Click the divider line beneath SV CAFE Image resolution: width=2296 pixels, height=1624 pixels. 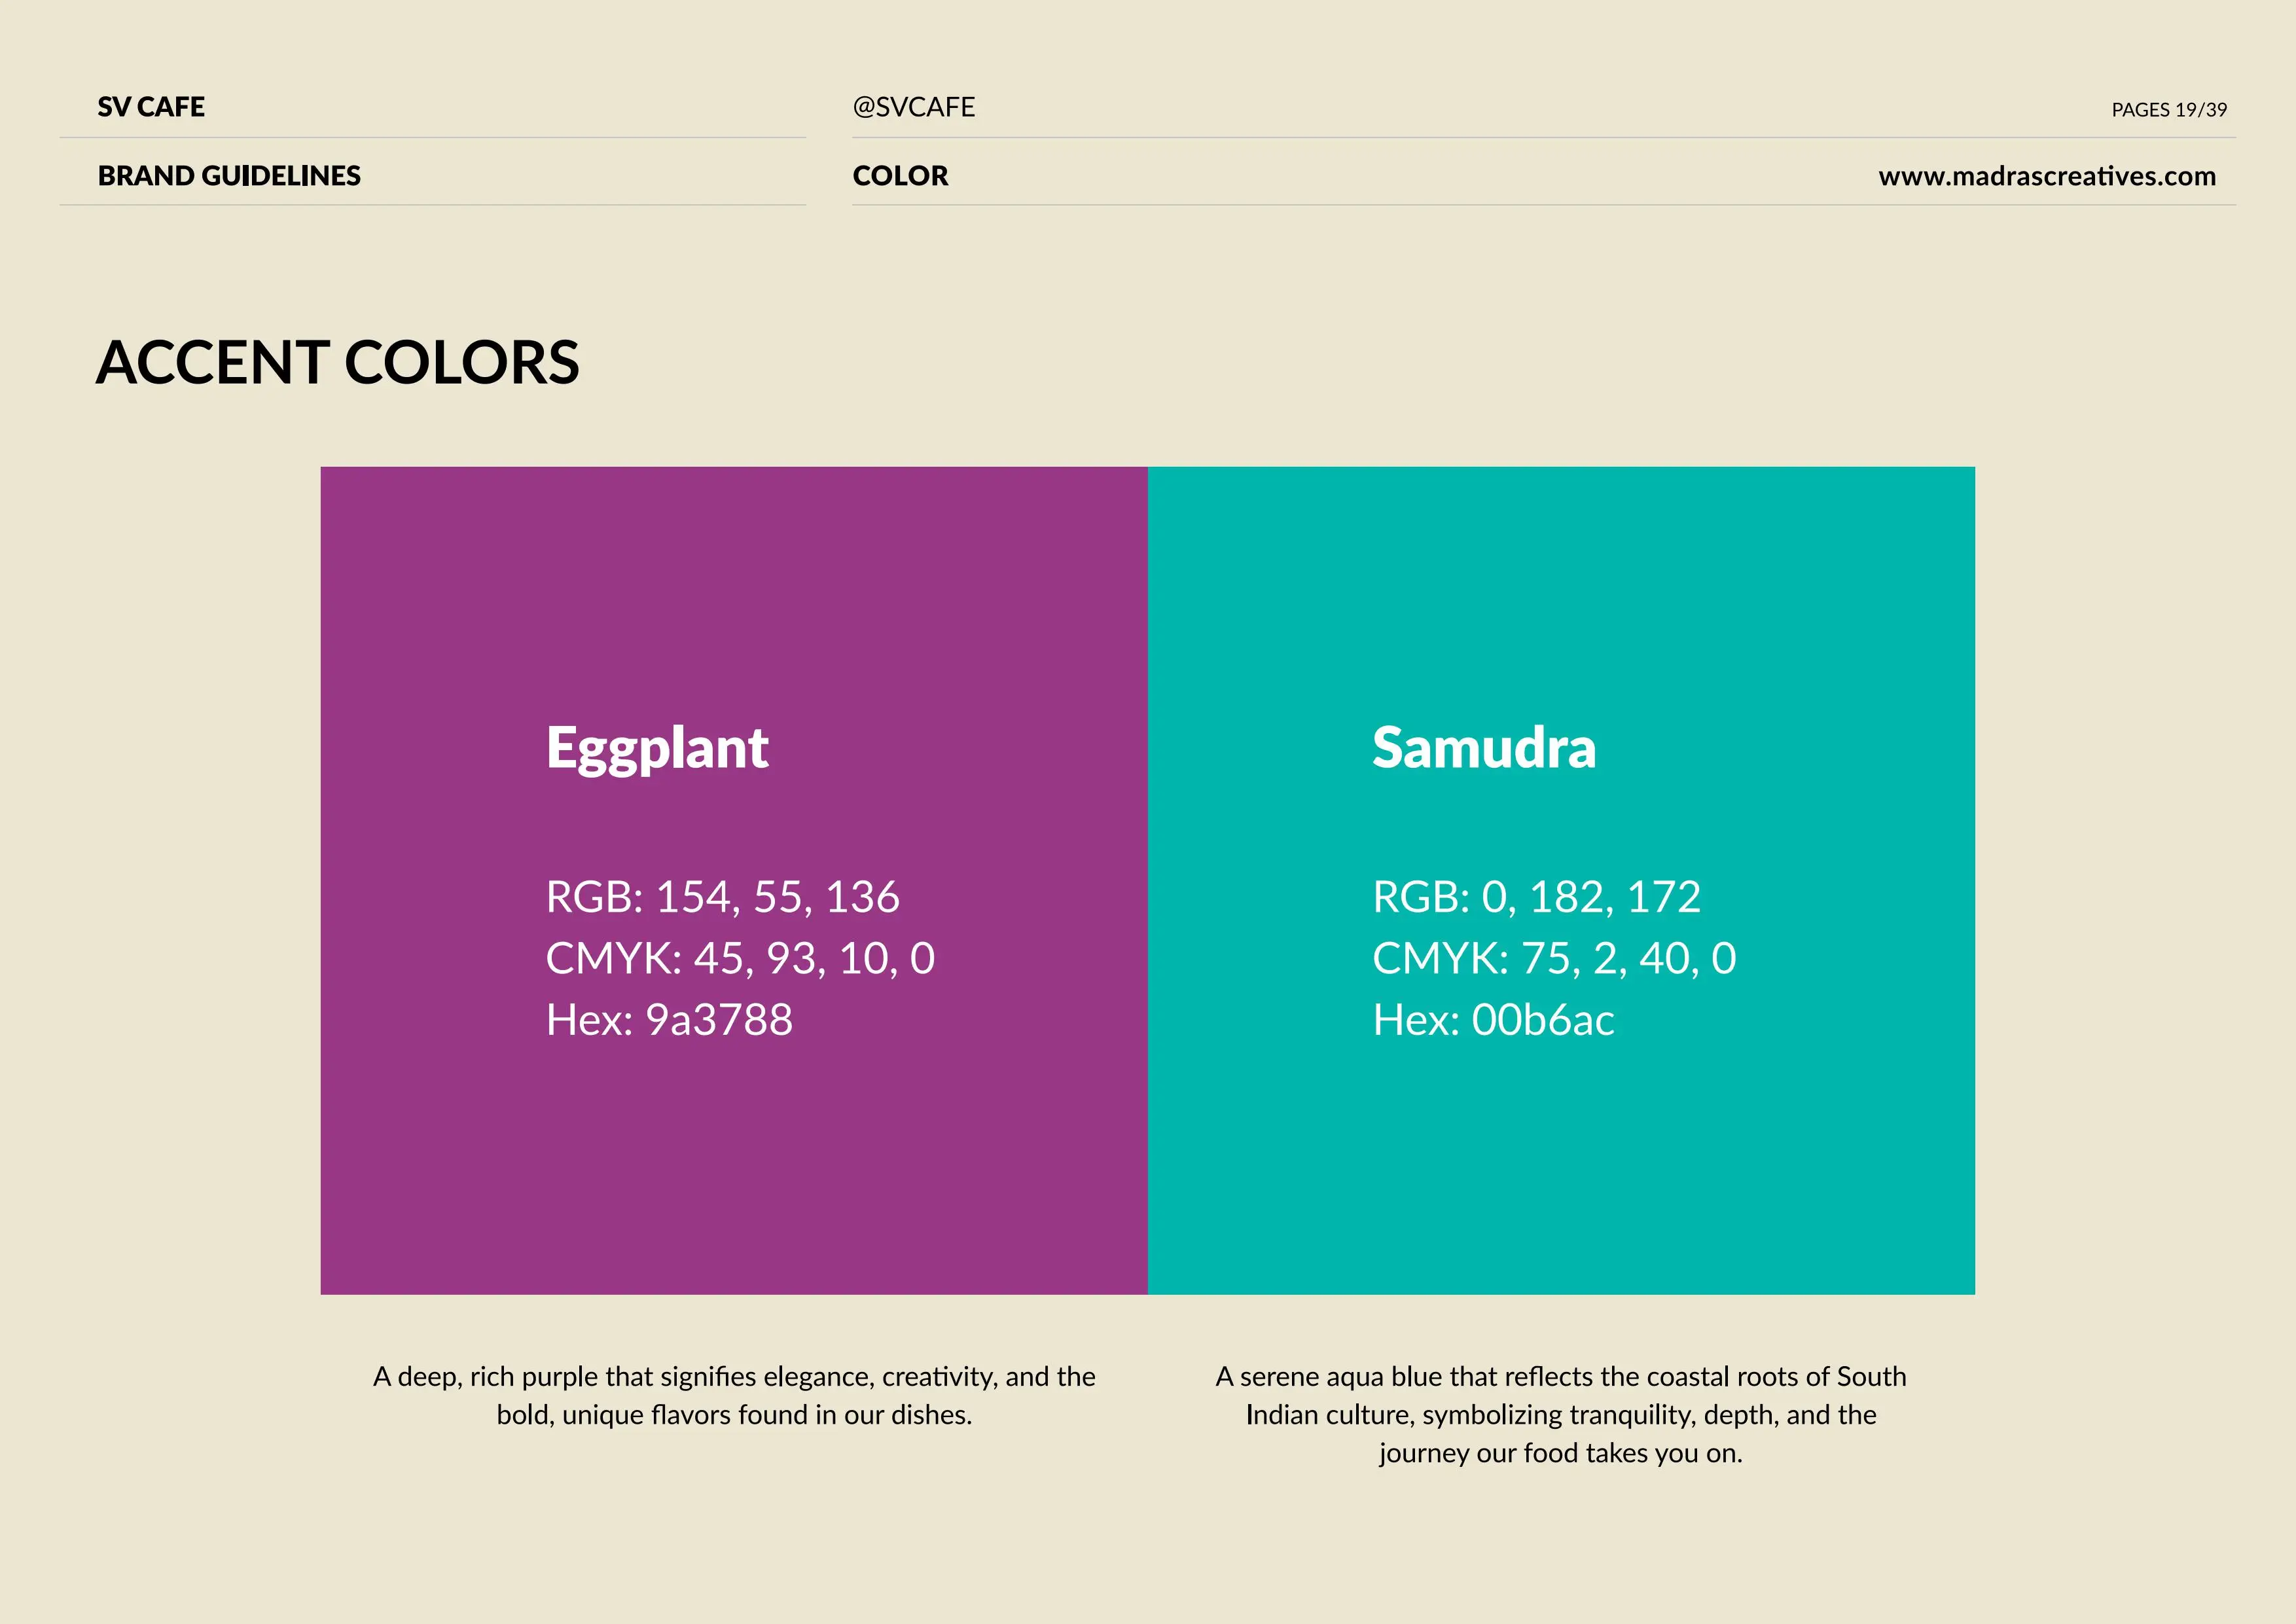(x=432, y=137)
